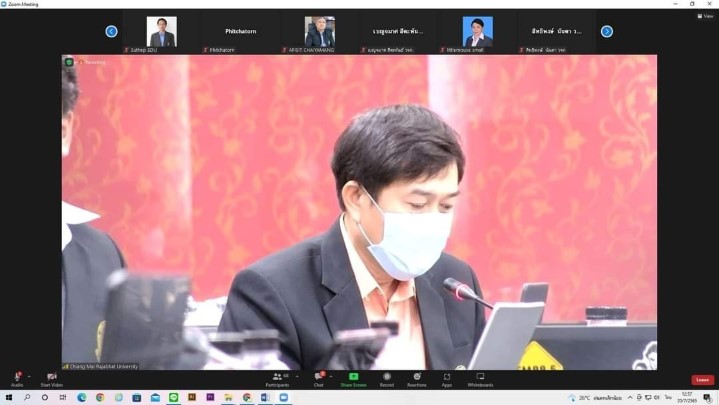Screen dimensions: 719x405
Task: Select the woman on blue background thumbnail
Action: (x=478, y=32)
